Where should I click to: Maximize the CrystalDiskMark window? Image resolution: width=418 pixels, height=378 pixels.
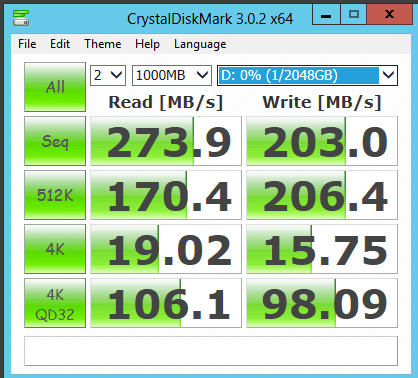353,14
